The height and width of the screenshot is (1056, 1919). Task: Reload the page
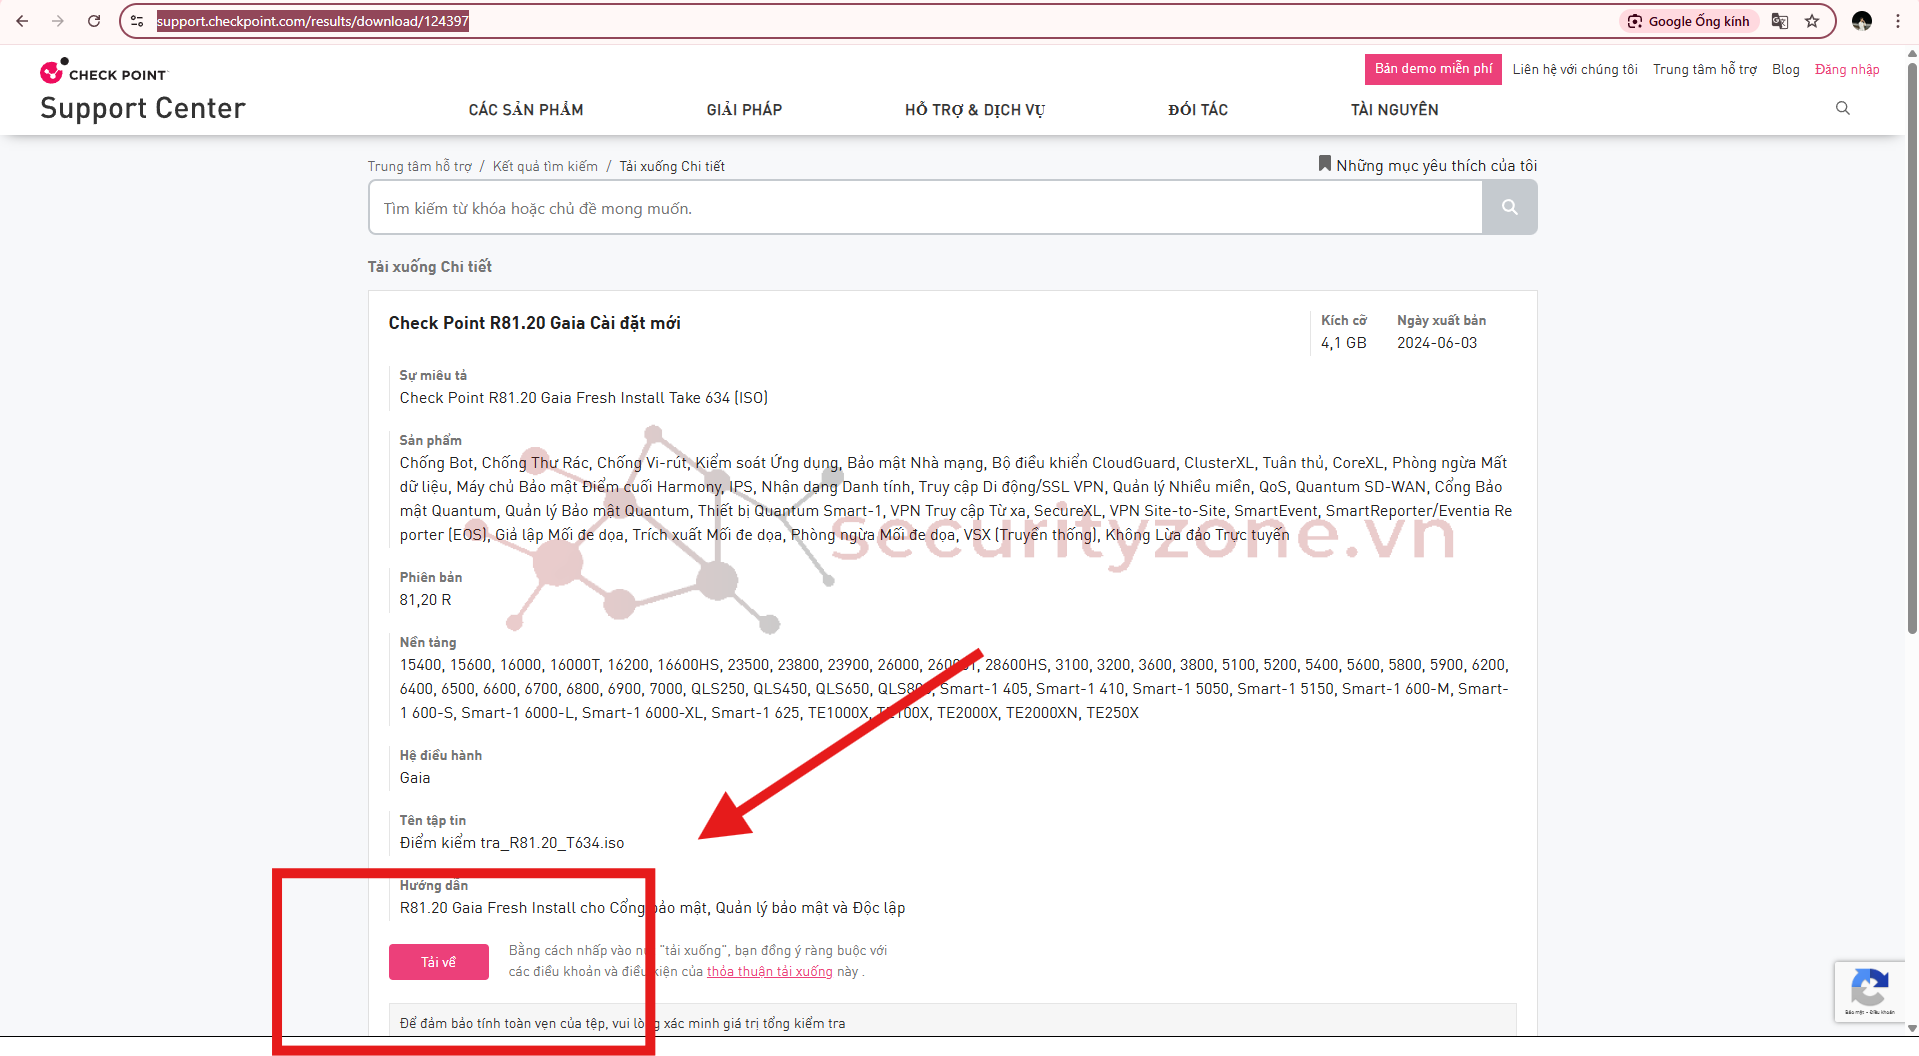[x=94, y=21]
